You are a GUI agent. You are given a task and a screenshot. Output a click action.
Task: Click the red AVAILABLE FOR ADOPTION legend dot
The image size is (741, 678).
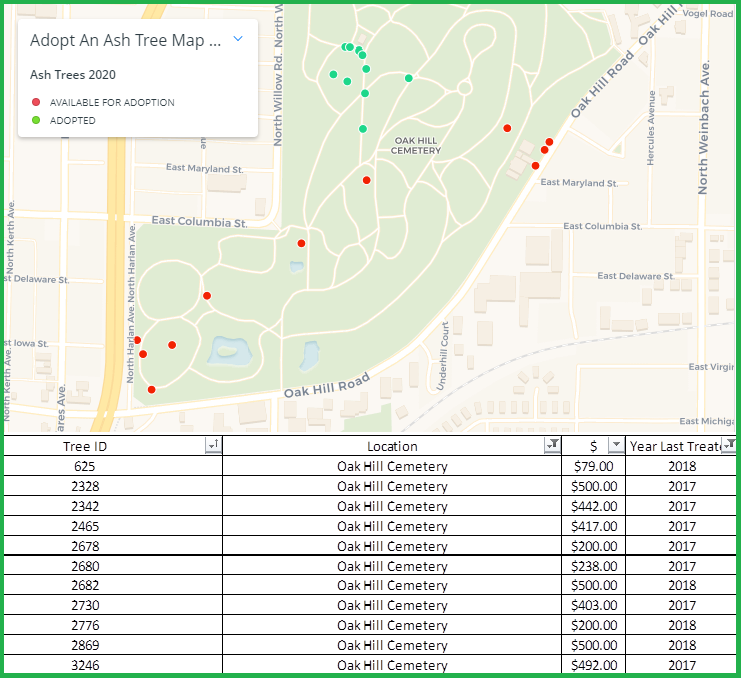point(36,102)
